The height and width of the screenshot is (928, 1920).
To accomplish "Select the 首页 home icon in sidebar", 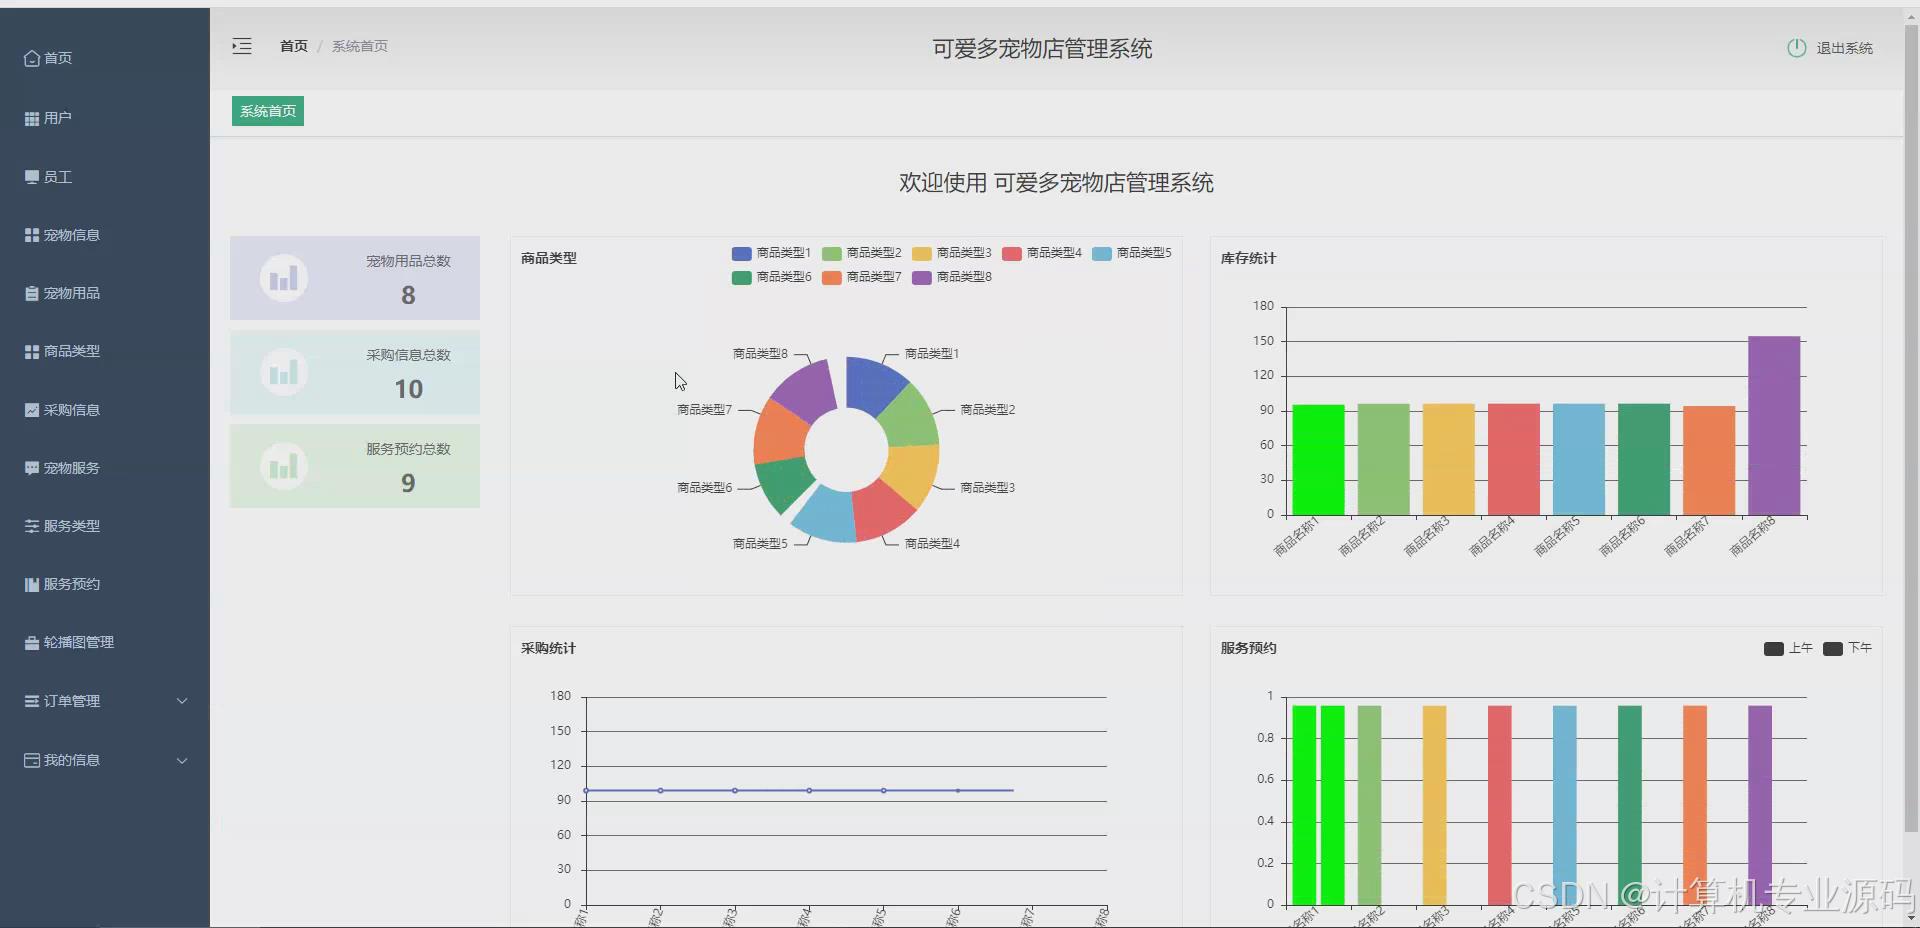I will 31,58.
